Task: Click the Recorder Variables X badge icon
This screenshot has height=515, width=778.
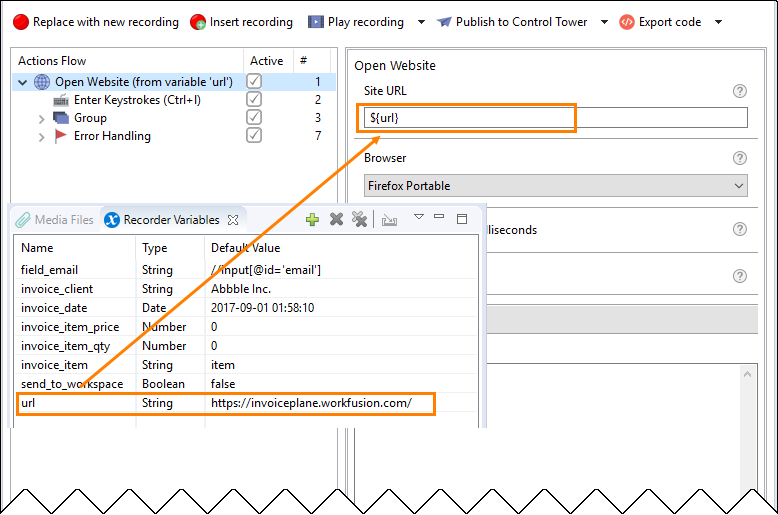Action: (x=112, y=220)
